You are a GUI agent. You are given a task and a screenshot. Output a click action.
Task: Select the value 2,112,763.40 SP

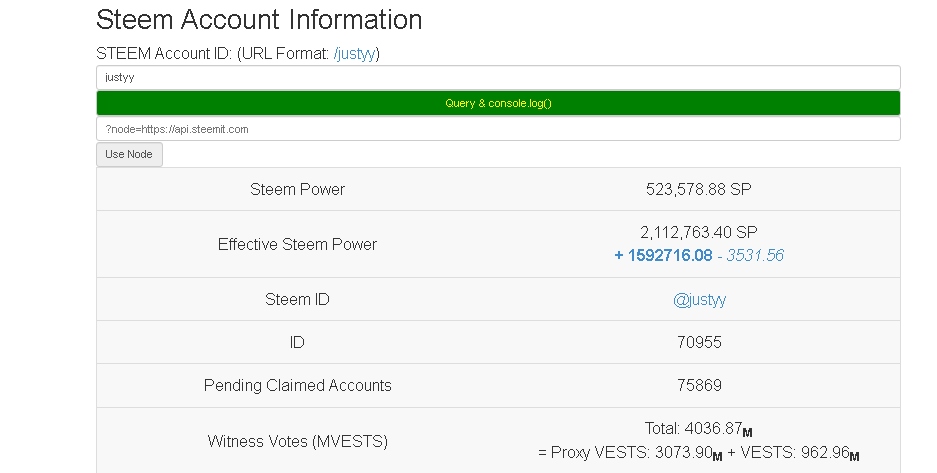pyautogui.click(x=699, y=232)
